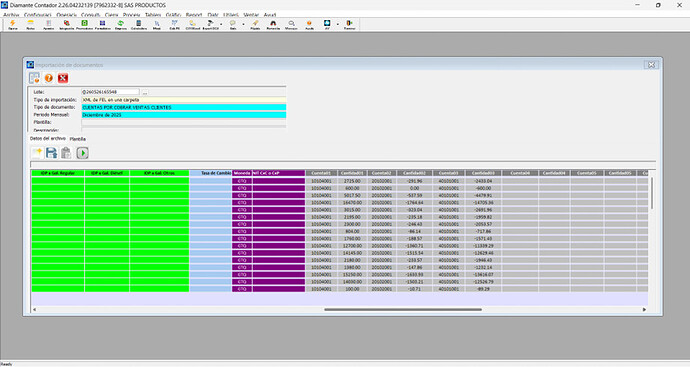Select the cell showing 16470.00

(x=352, y=202)
